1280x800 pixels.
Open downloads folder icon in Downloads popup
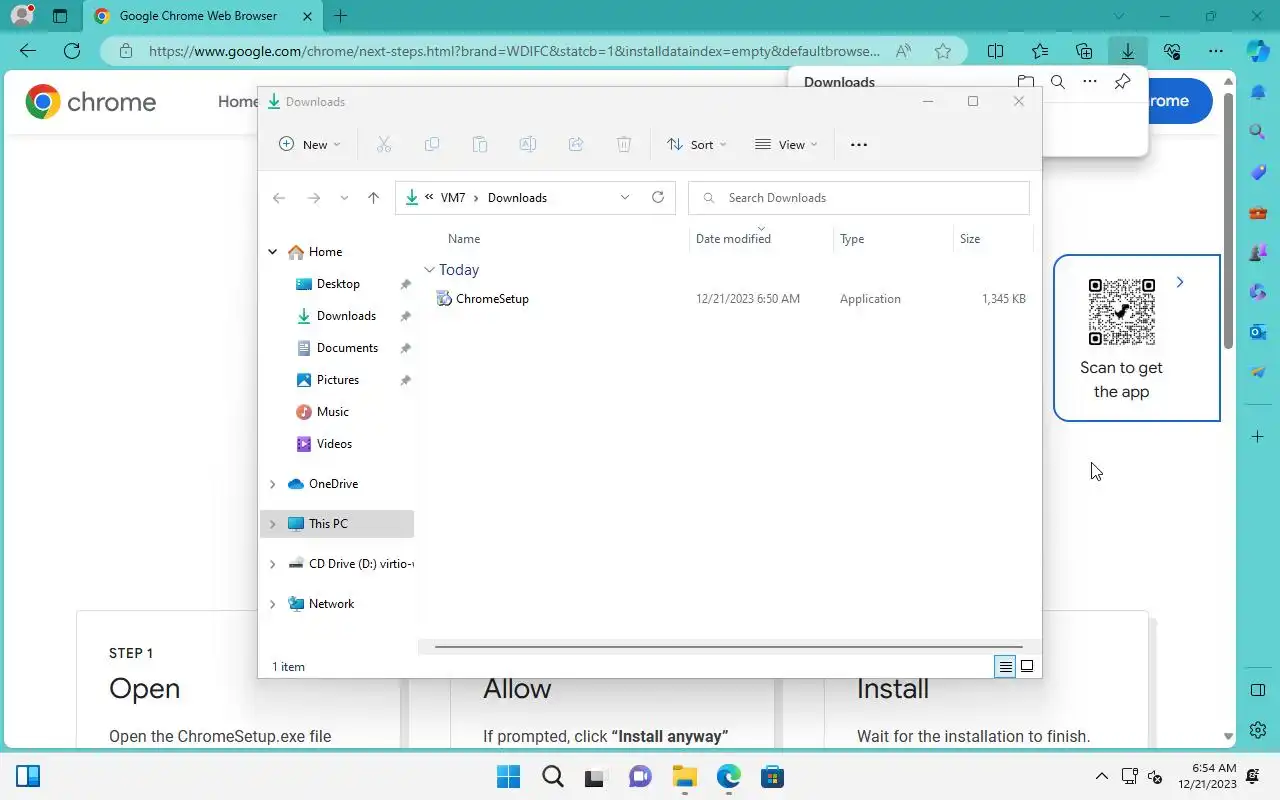(x=1026, y=82)
